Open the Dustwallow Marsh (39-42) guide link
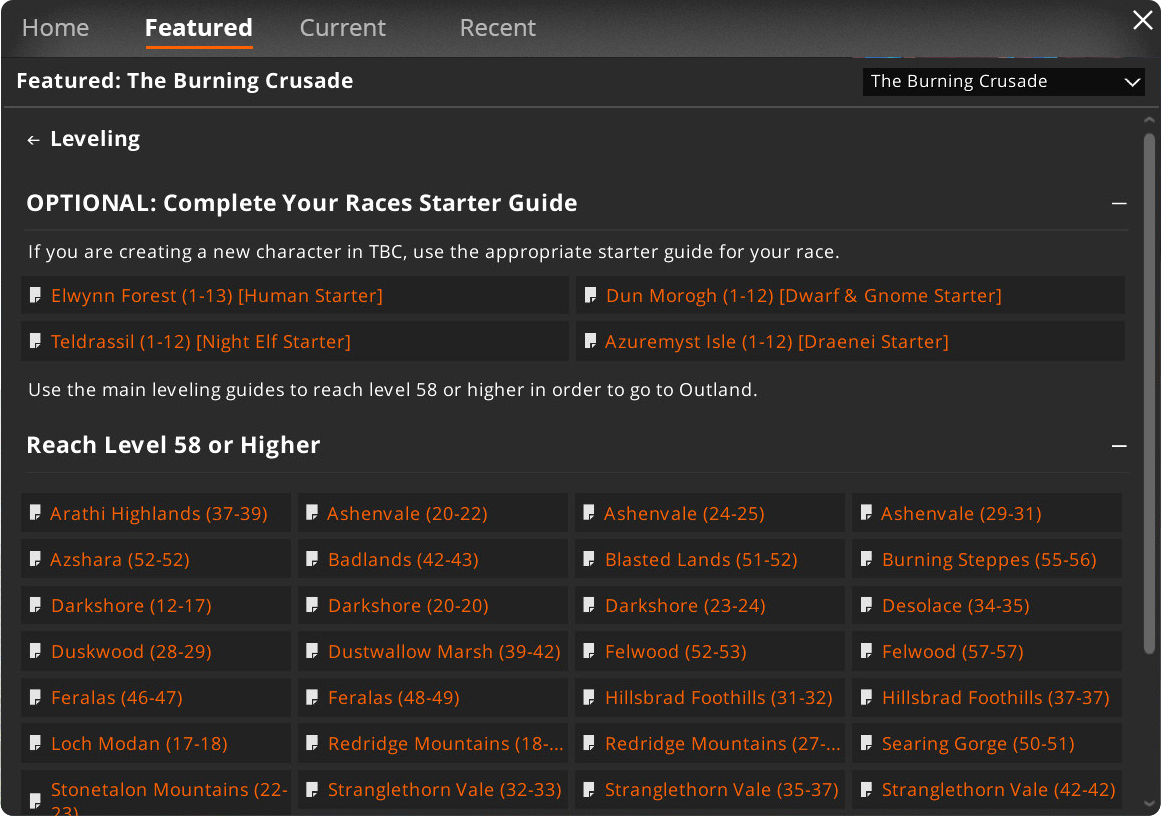 [x=443, y=651]
